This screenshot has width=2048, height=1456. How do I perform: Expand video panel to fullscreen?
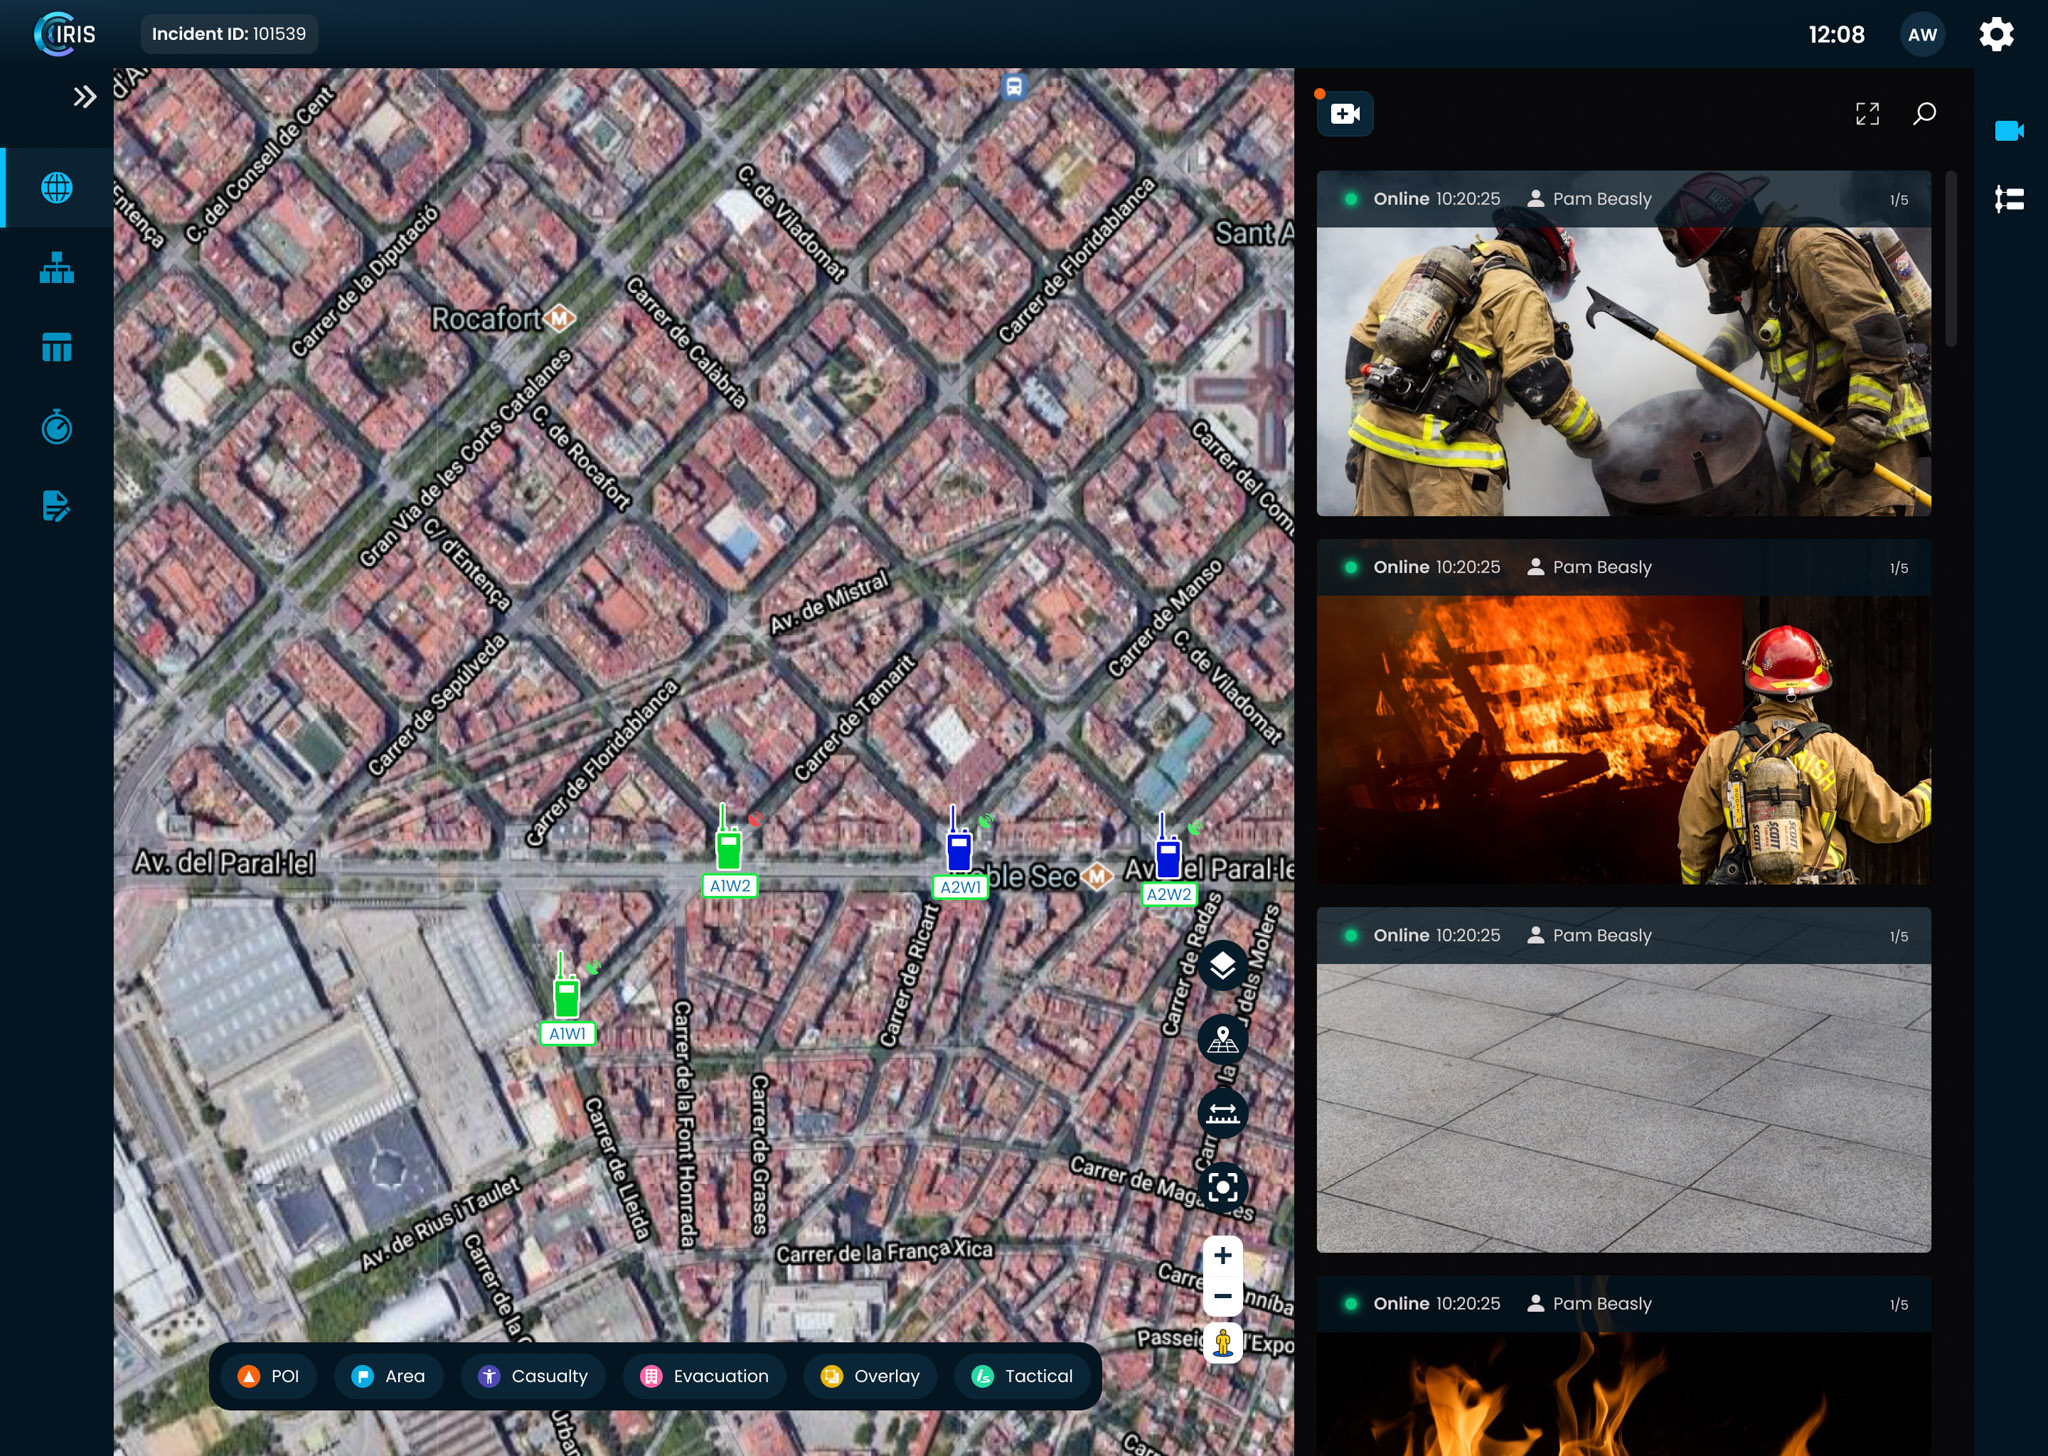click(x=1867, y=114)
